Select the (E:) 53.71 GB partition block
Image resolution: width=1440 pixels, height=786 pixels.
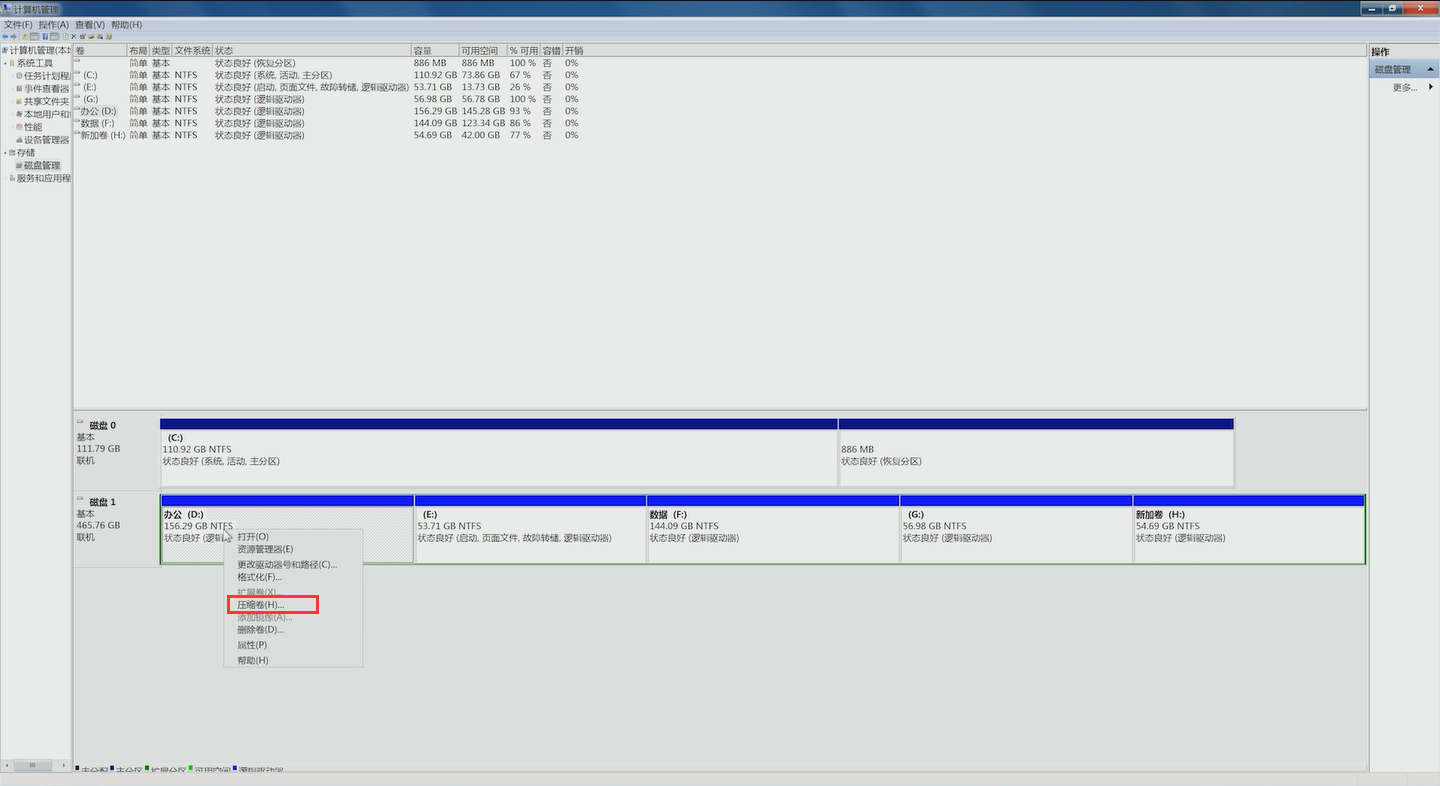(530, 528)
